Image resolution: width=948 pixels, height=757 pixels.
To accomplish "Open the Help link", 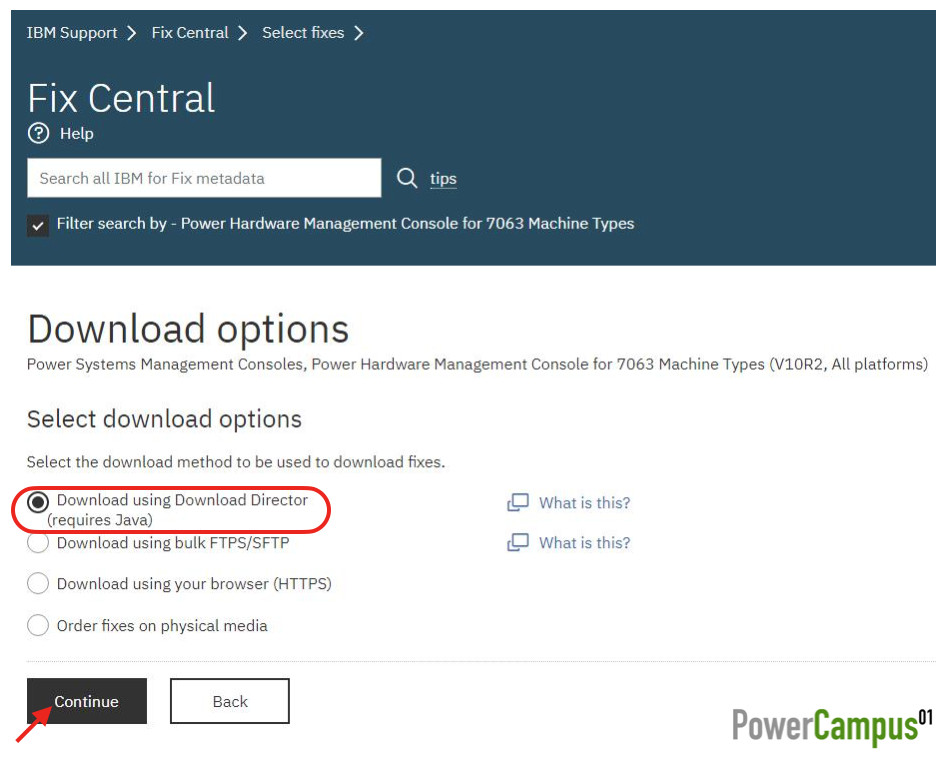I will (x=77, y=134).
